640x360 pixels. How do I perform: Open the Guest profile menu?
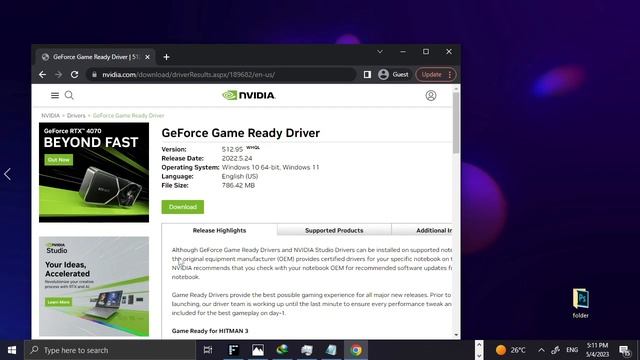393,74
